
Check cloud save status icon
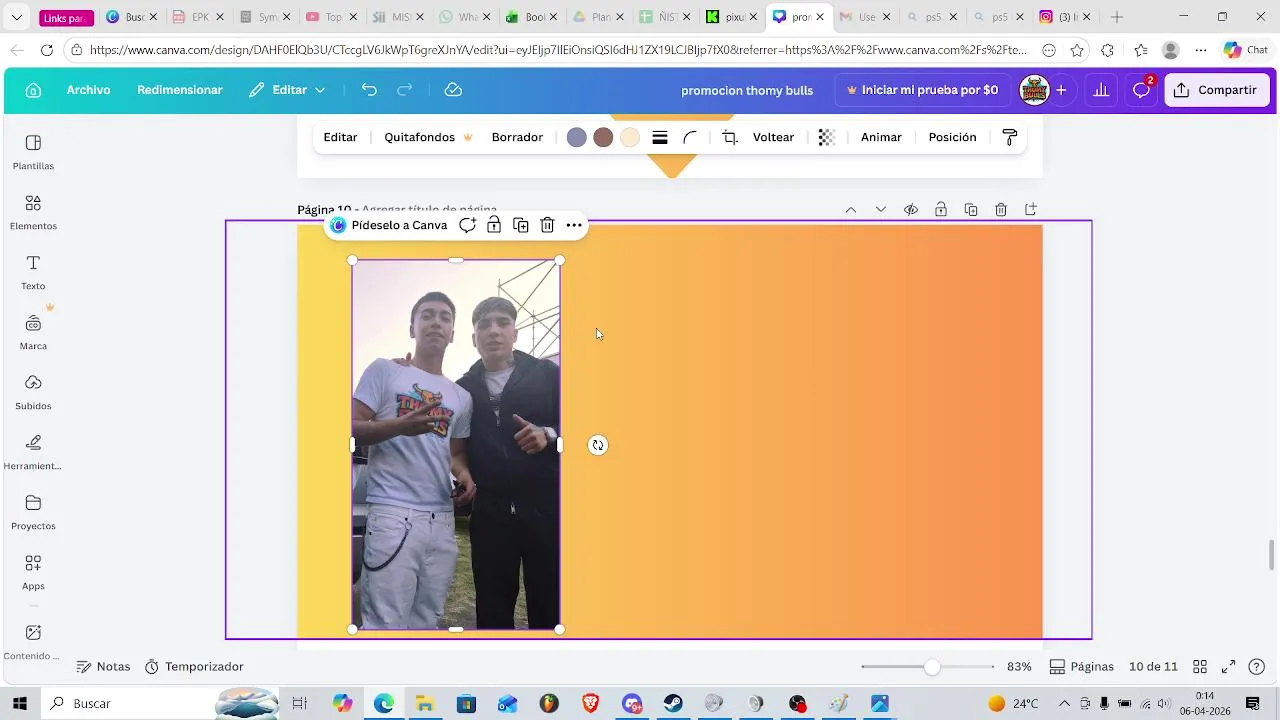(453, 90)
